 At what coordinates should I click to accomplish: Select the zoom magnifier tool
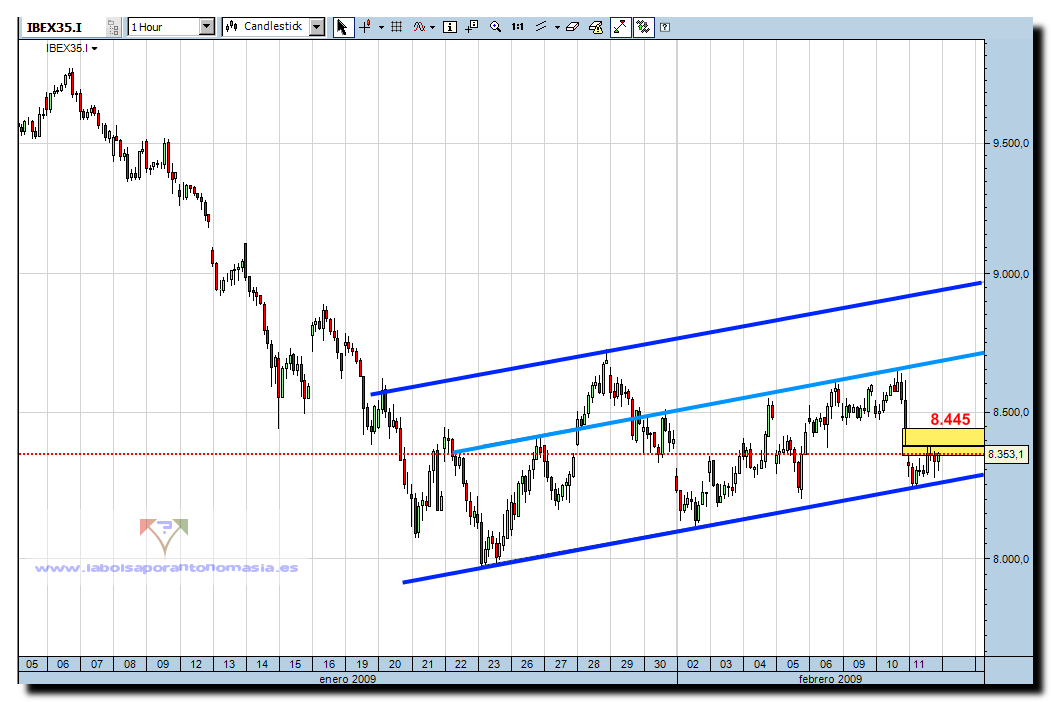click(x=495, y=27)
